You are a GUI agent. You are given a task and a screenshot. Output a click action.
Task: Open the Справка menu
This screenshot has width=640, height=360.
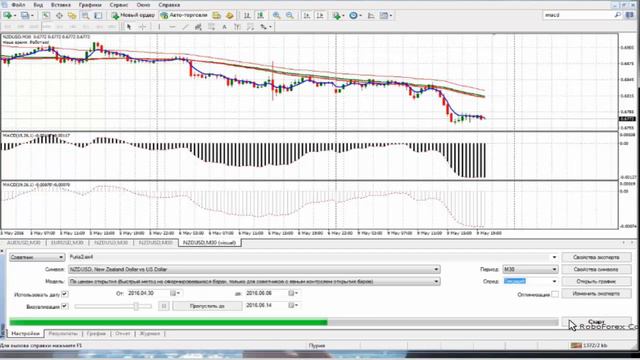(169, 5)
